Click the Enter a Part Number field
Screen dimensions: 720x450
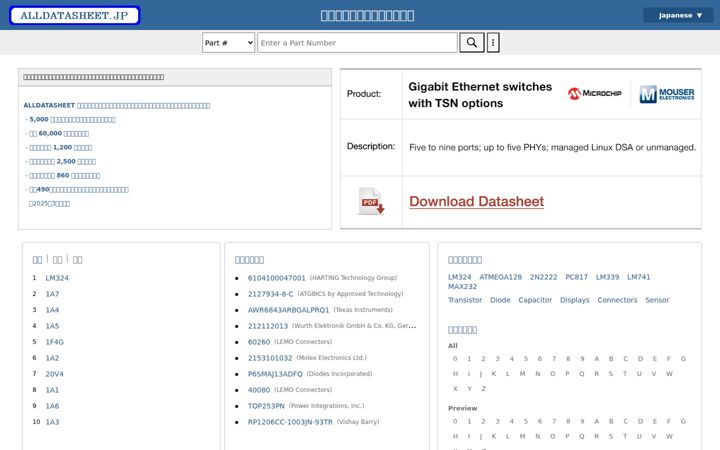(357, 43)
